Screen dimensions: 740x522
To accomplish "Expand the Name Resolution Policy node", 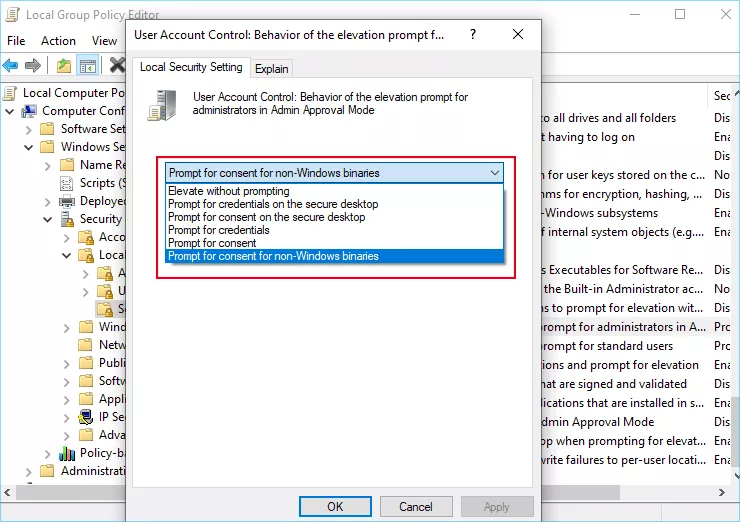I will [x=48, y=166].
